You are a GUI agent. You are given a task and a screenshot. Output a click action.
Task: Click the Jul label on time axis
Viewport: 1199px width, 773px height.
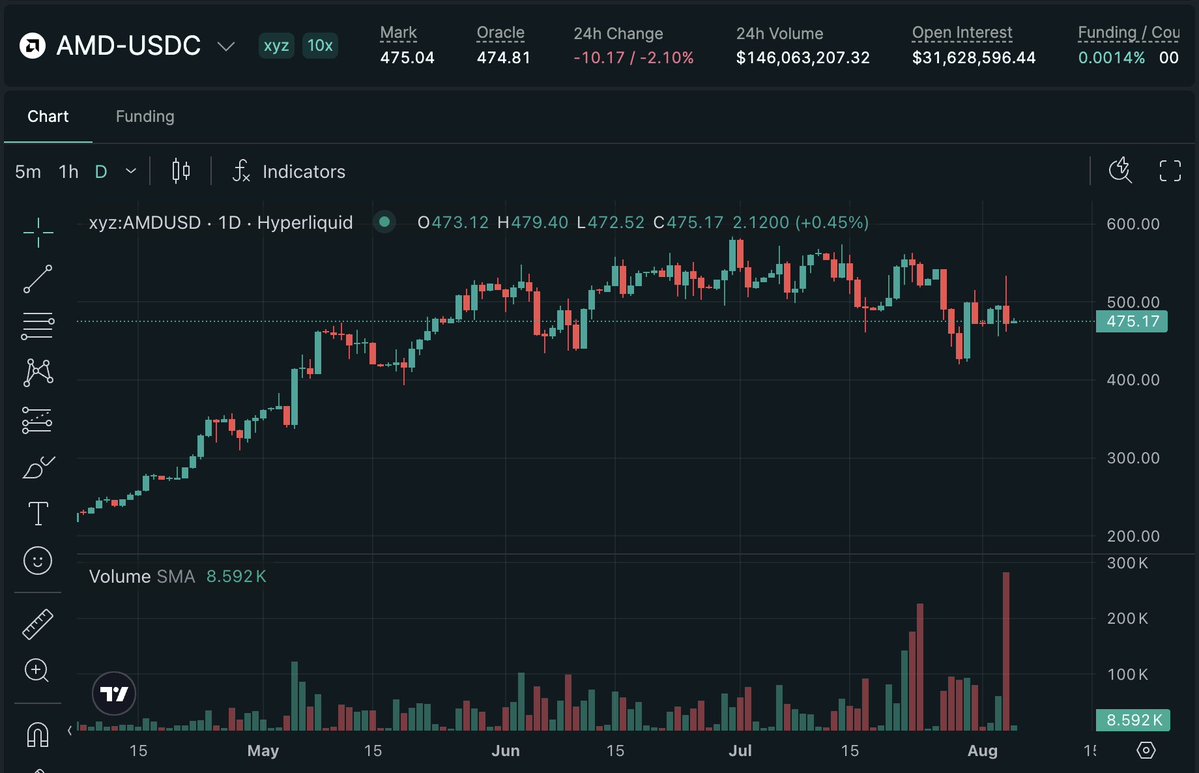coord(740,751)
